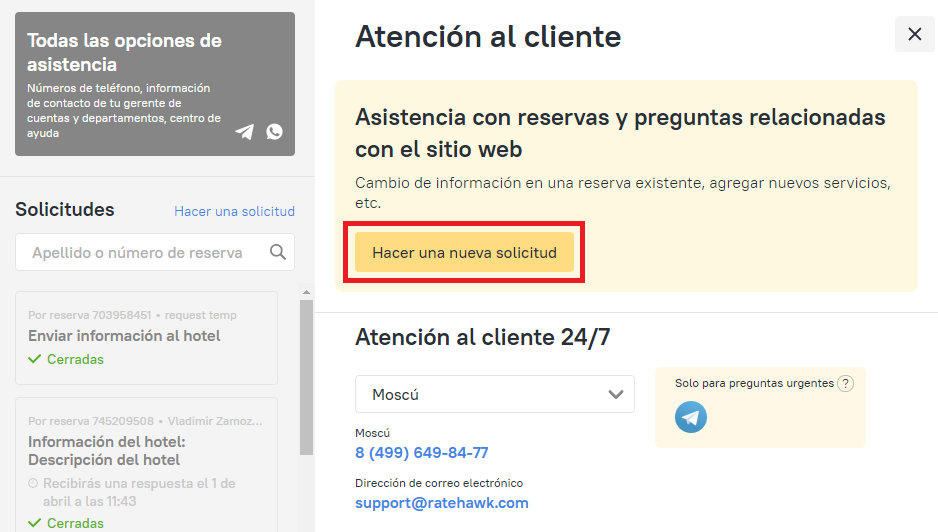
Task: Click the Telegram icon in the assistance card
Action: pos(245,132)
